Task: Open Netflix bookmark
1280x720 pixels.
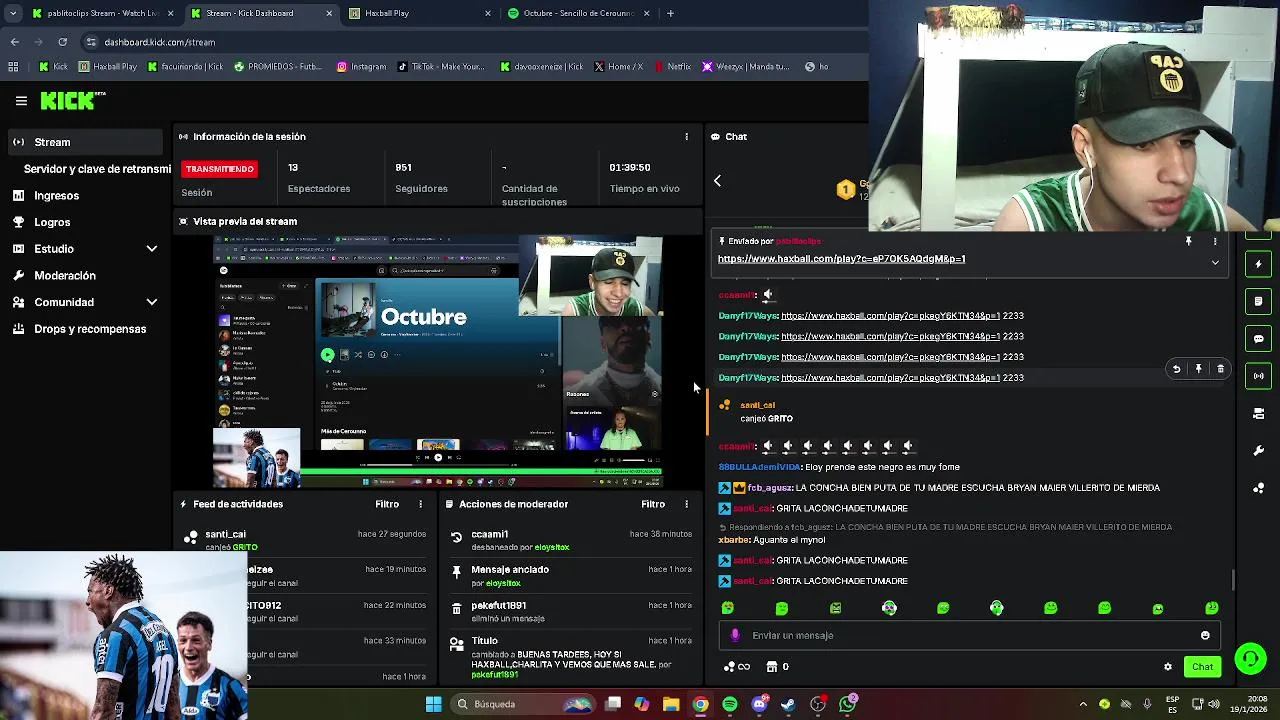Action: pyautogui.click(x=672, y=67)
